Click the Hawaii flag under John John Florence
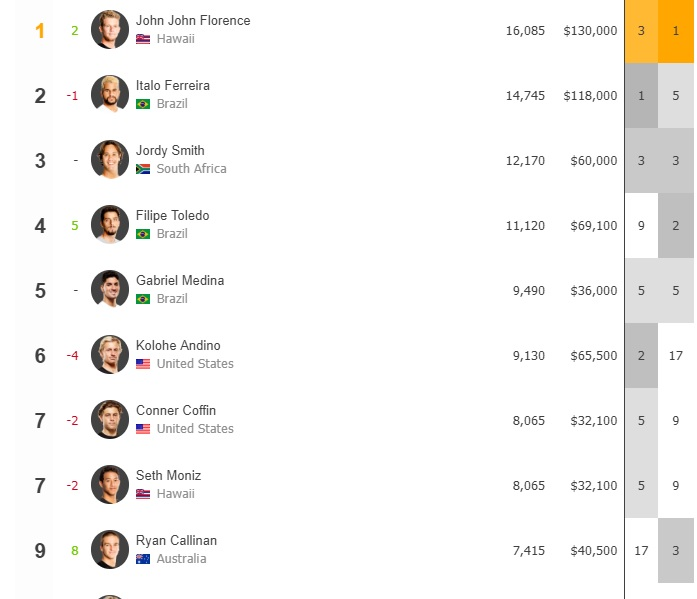This screenshot has width=697, height=599. coord(143,39)
